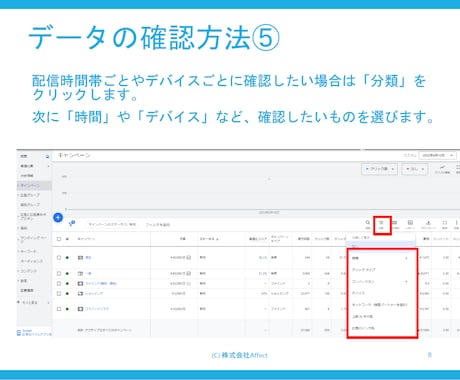Open the red コスト metric dropdown above chart

pos(414,169)
